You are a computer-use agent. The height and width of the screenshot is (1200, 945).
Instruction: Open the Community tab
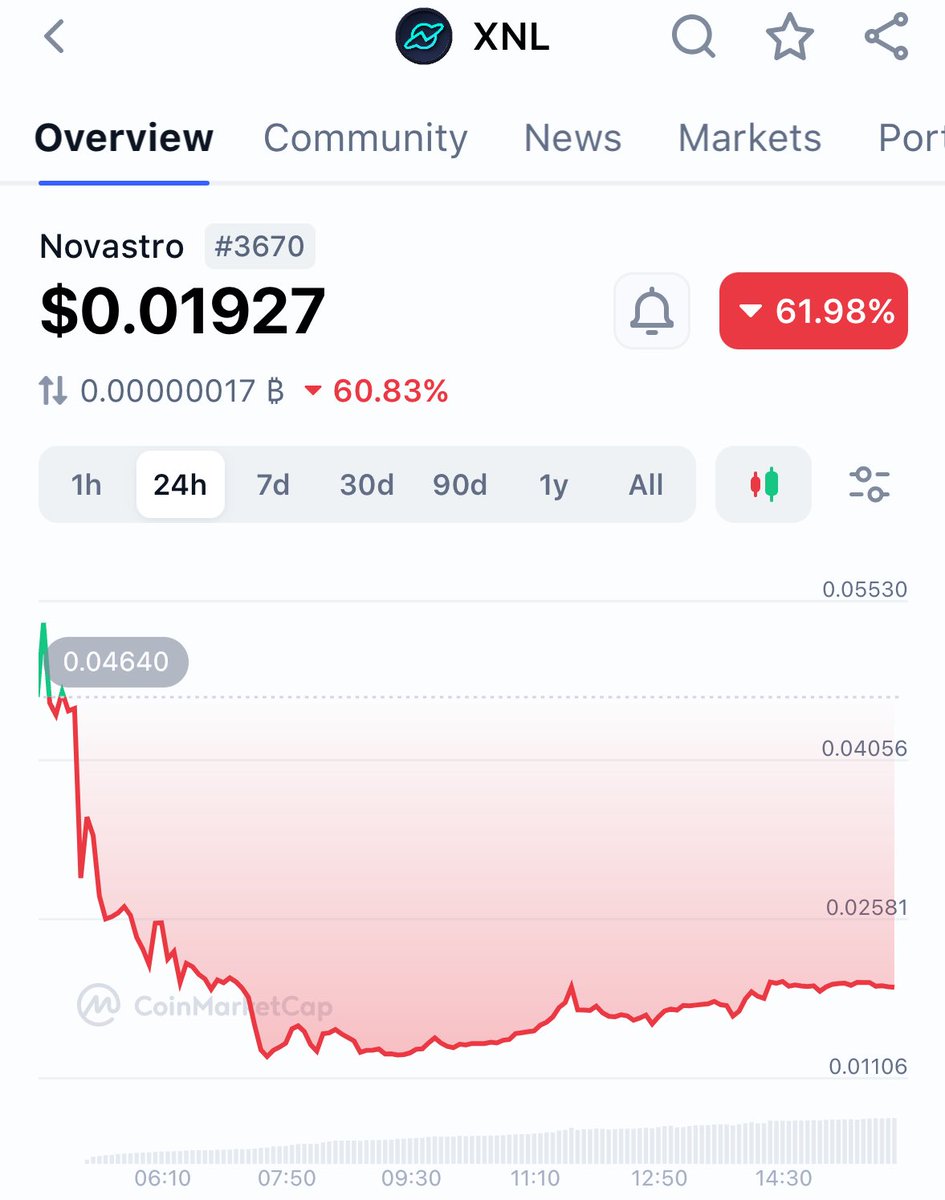pos(365,138)
